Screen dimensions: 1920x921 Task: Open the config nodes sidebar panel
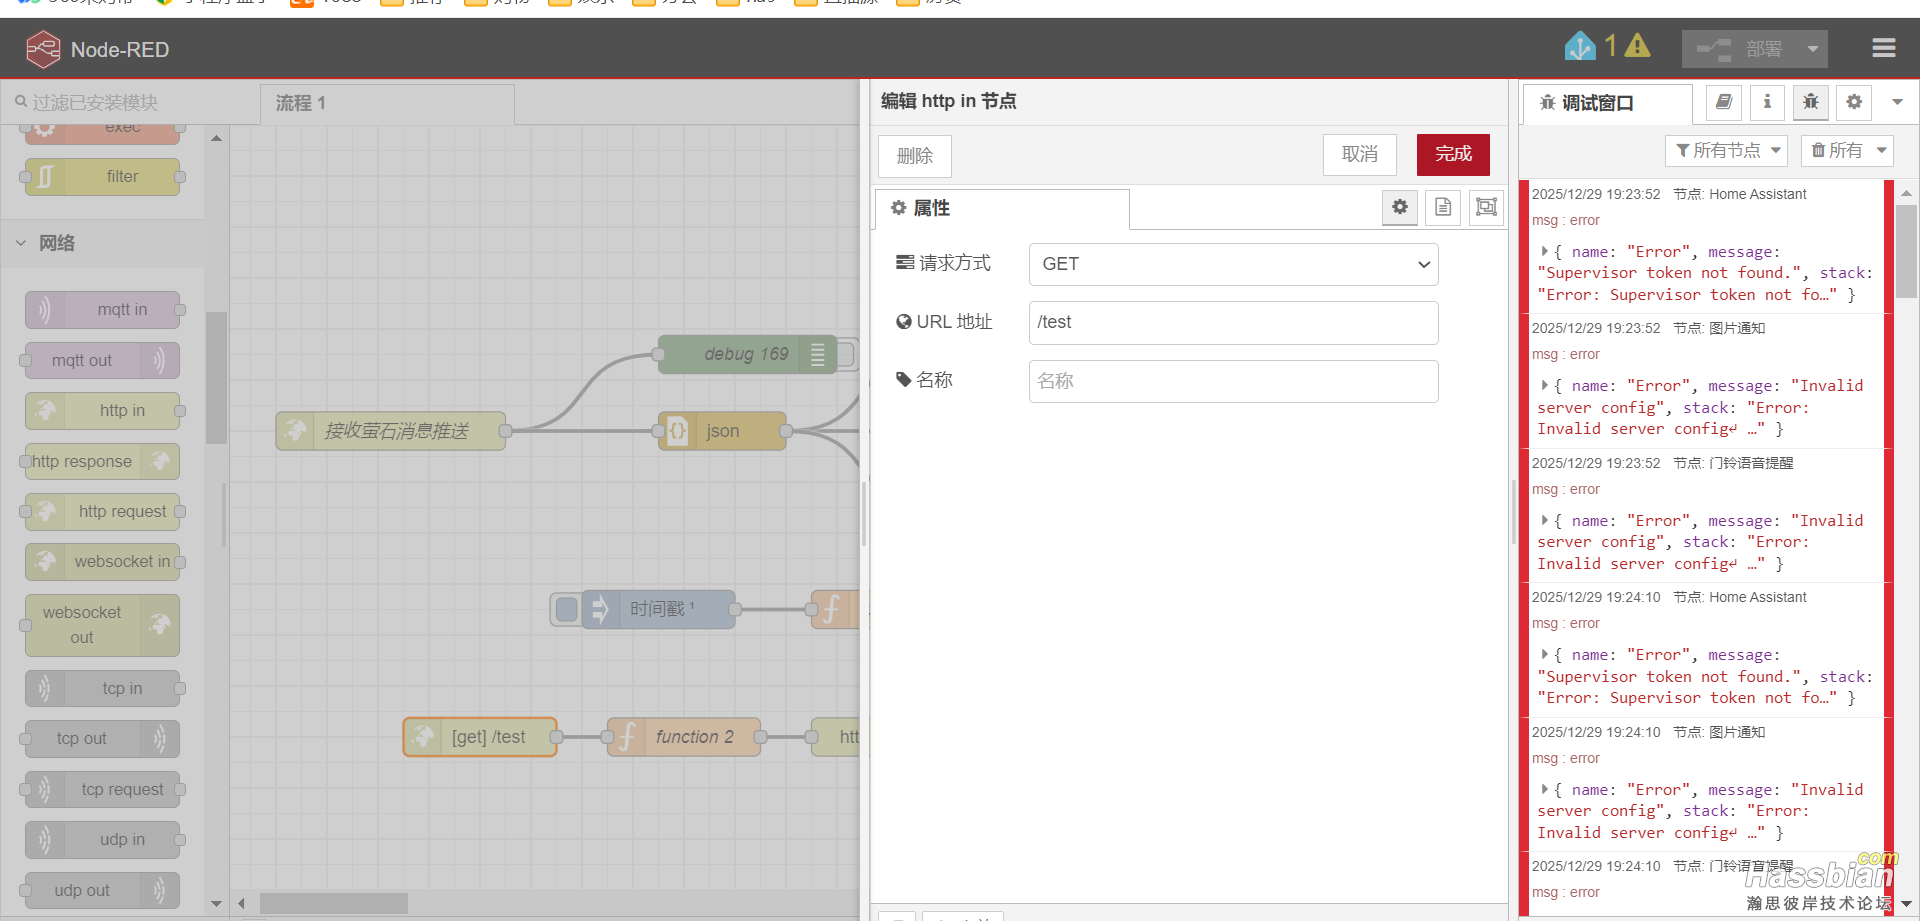[x=1853, y=103]
